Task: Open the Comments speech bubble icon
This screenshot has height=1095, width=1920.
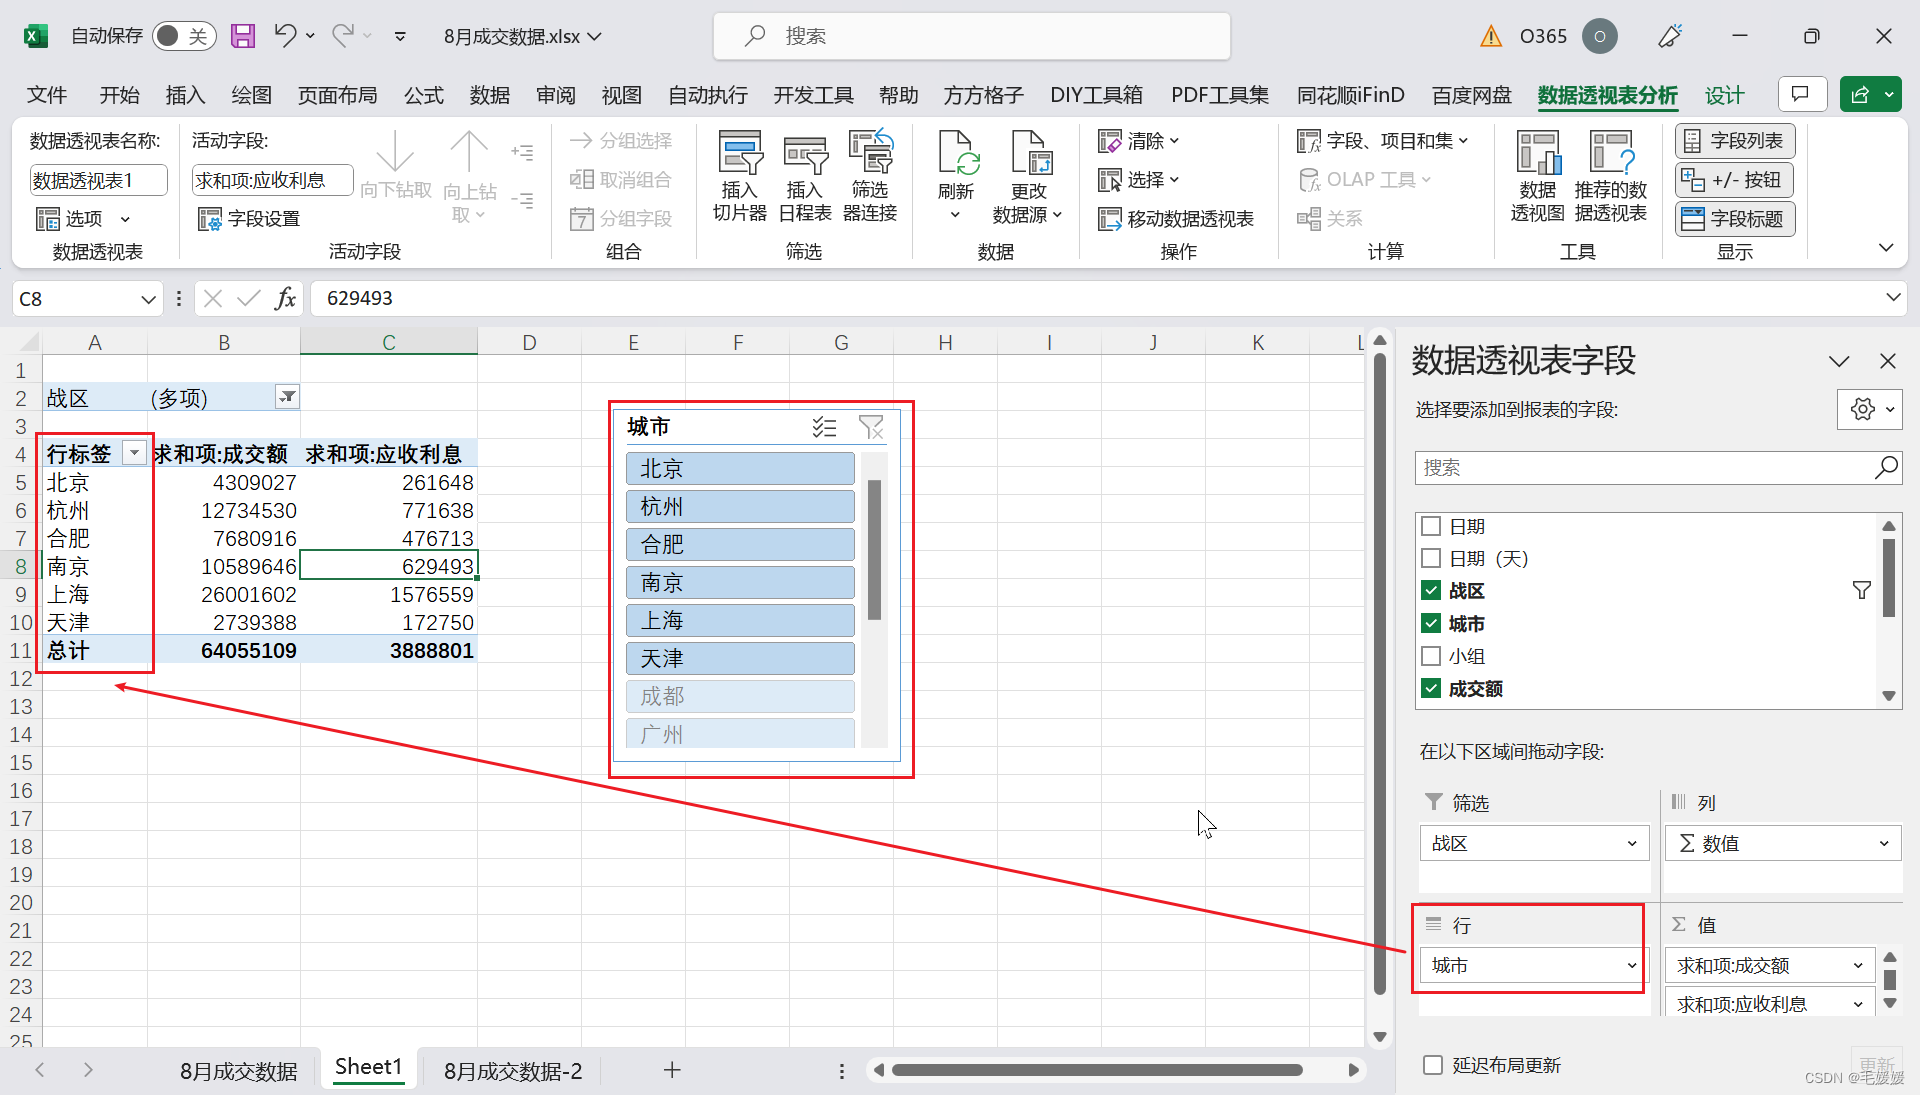Action: [x=1802, y=94]
